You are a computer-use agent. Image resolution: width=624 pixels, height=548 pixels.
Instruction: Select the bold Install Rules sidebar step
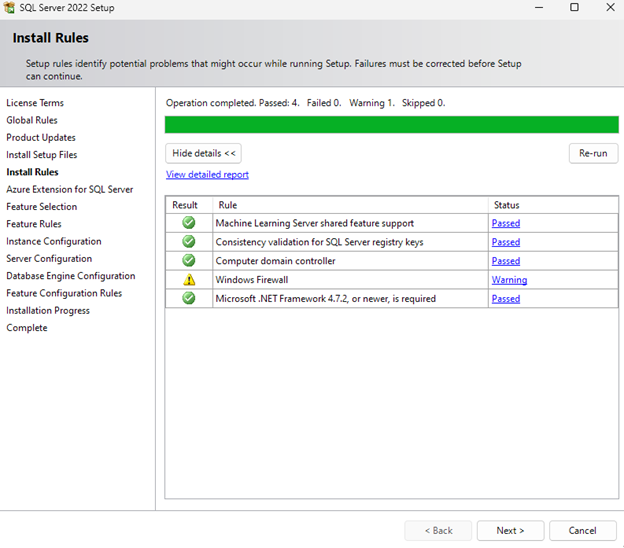coord(32,172)
